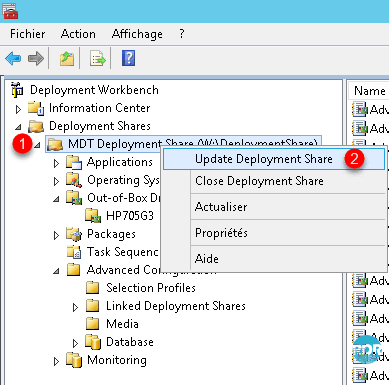This screenshot has width=389, height=385.
Task: Click the Packages node icon
Action: click(74, 234)
